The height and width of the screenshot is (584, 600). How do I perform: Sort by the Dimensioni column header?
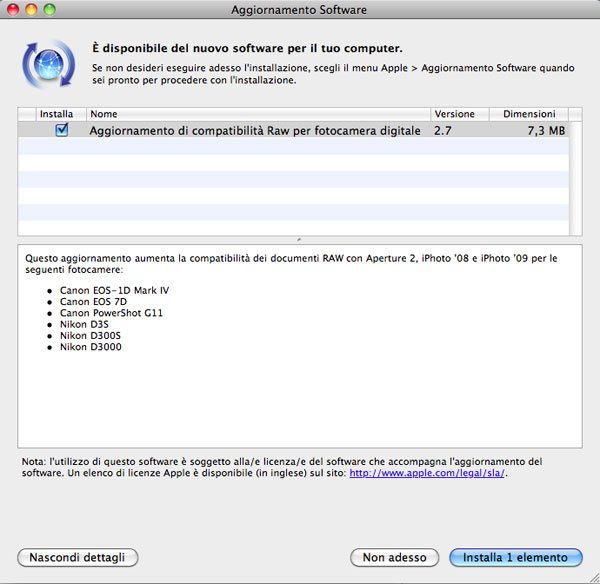click(x=529, y=114)
